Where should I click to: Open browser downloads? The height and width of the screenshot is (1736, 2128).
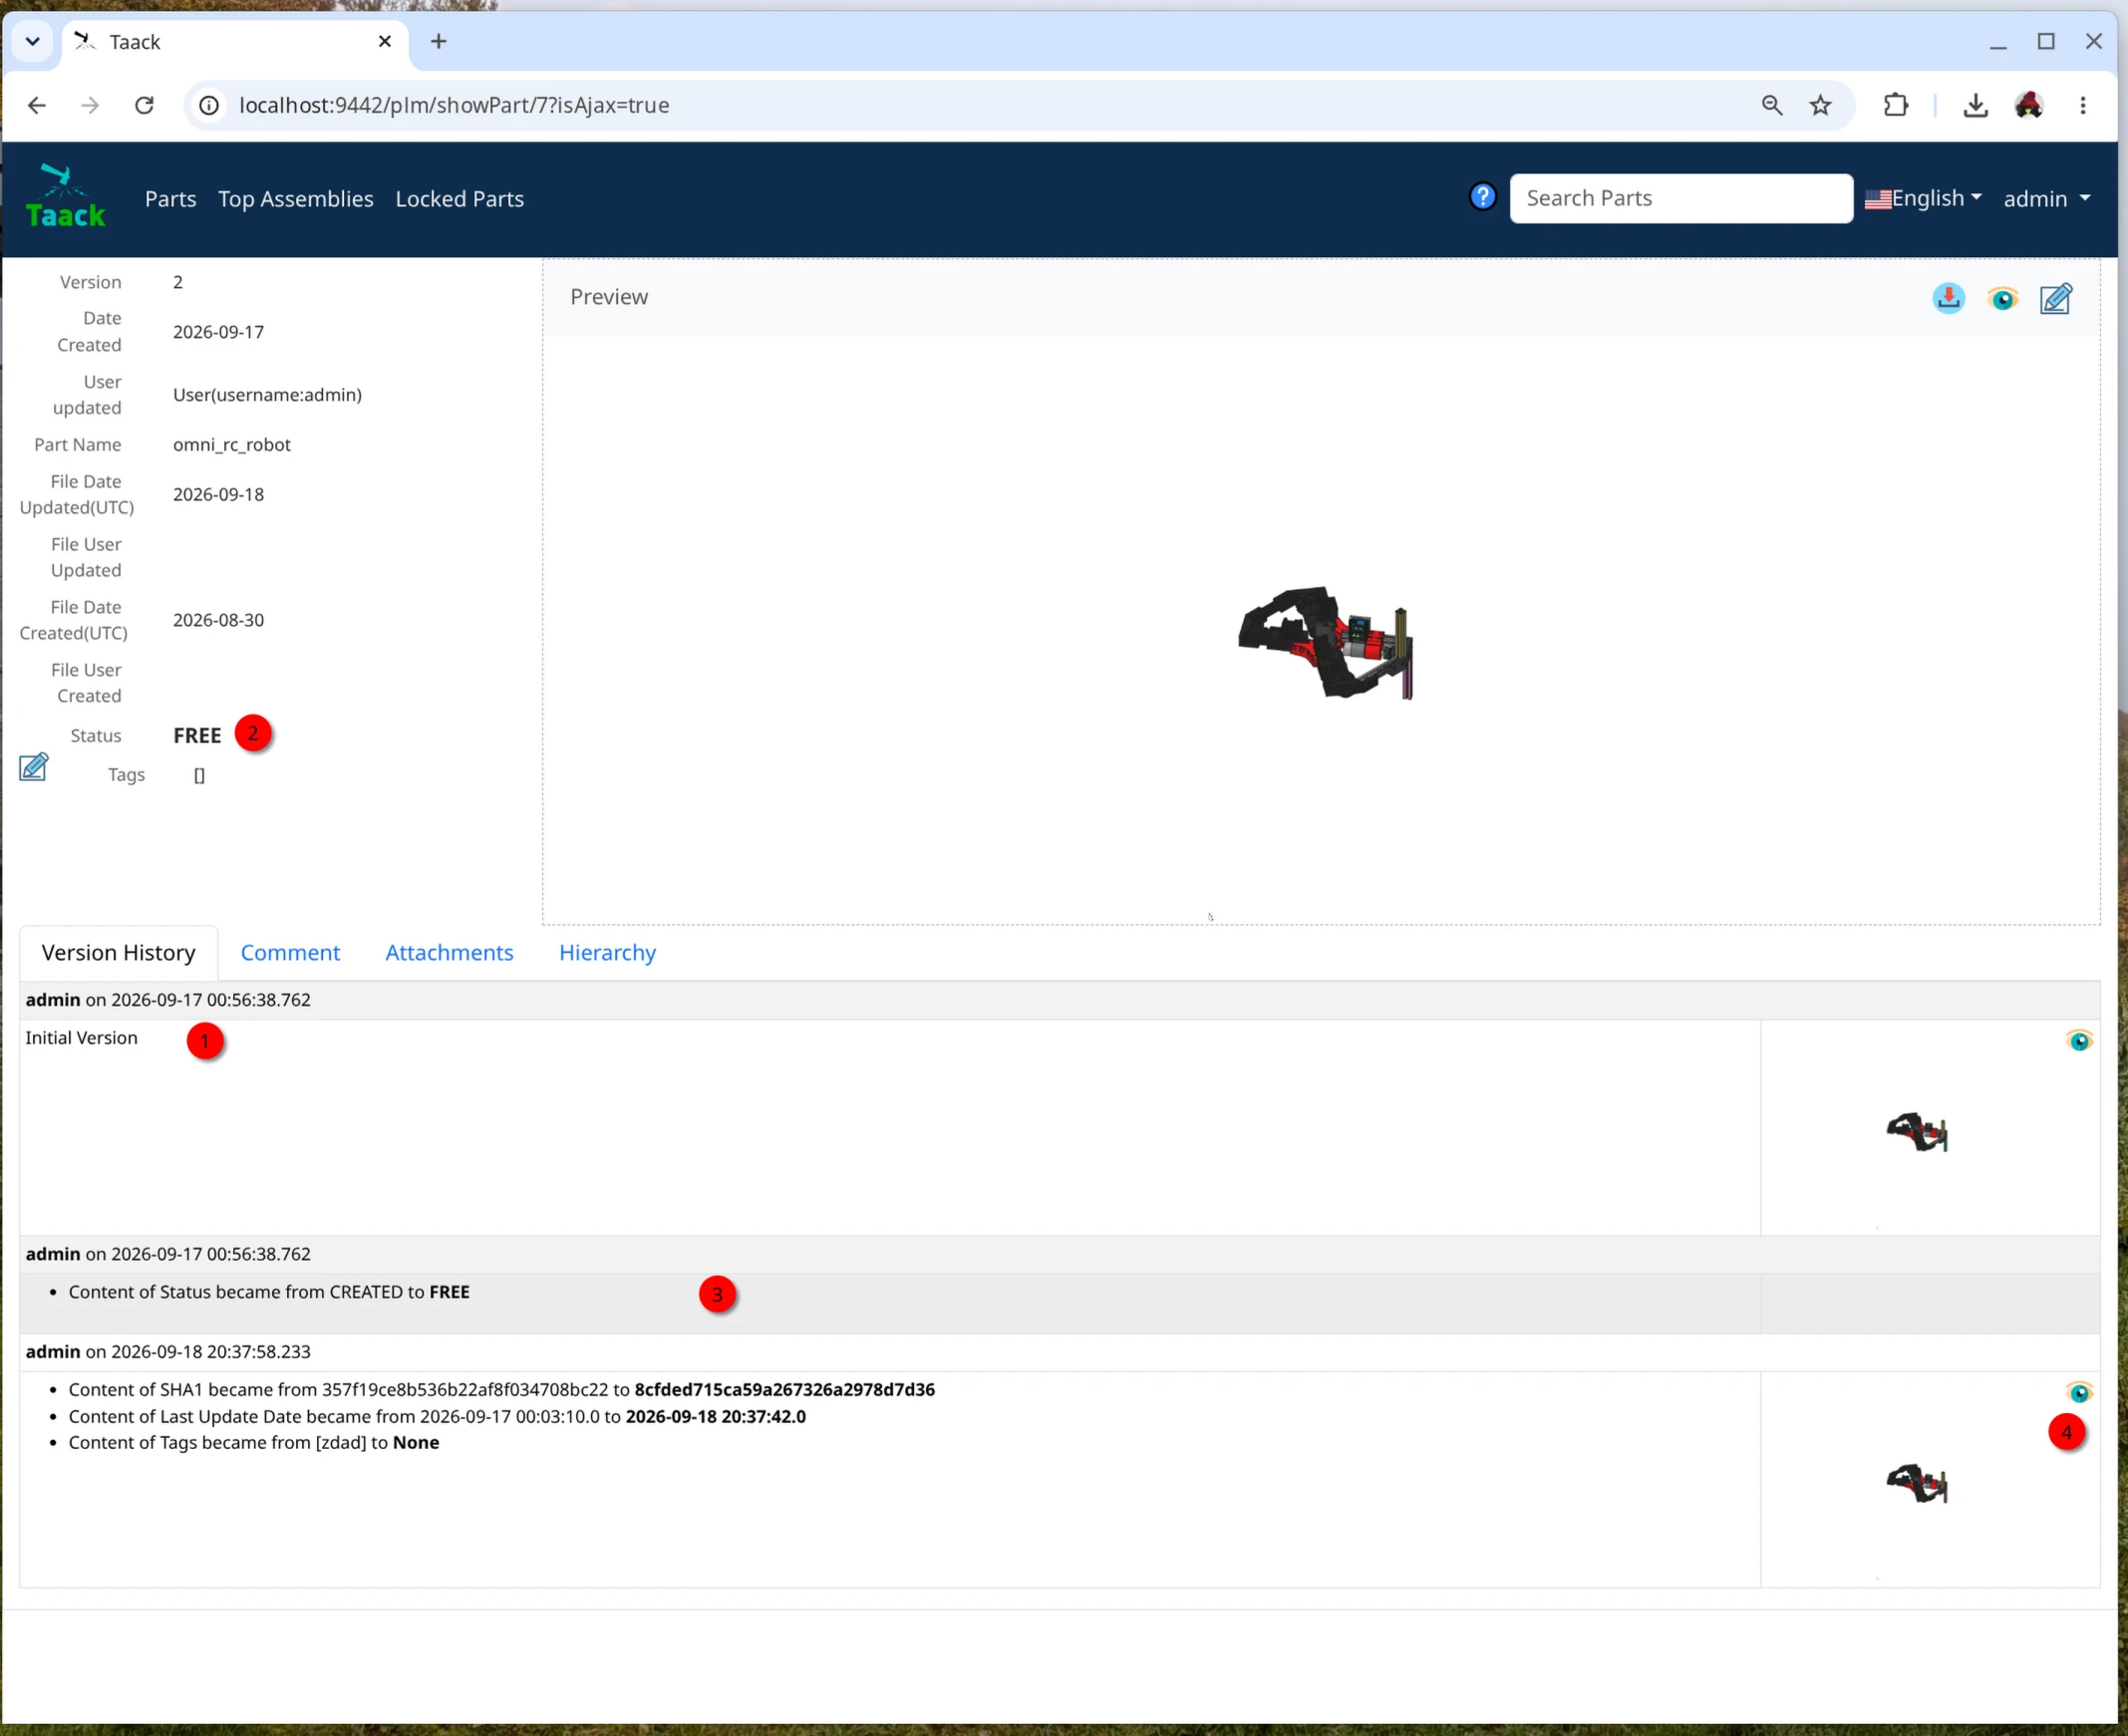[1975, 105]
